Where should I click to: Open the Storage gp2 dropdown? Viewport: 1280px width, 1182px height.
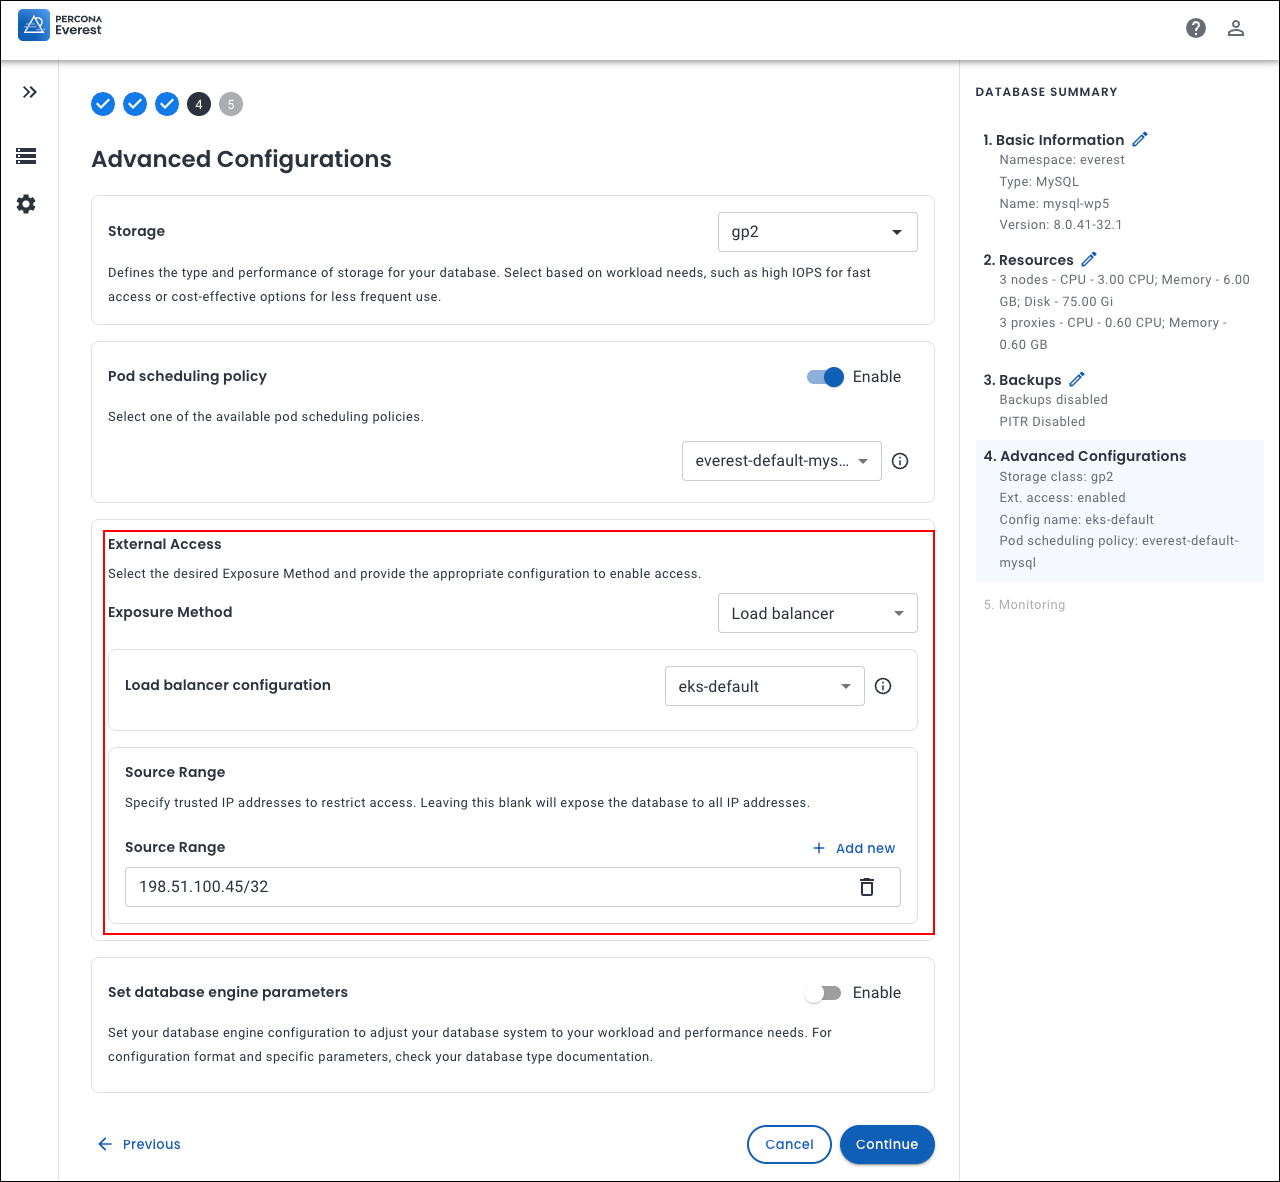[817, 232]
